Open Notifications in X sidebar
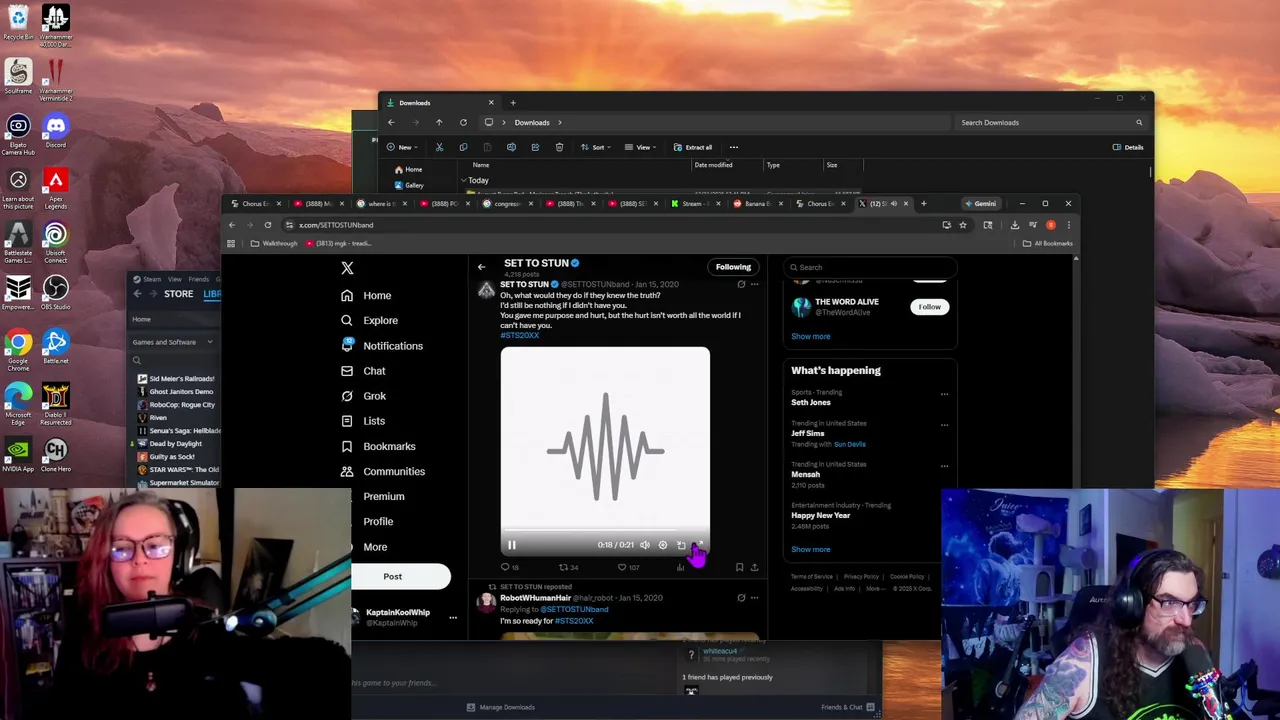 (381, 346)
